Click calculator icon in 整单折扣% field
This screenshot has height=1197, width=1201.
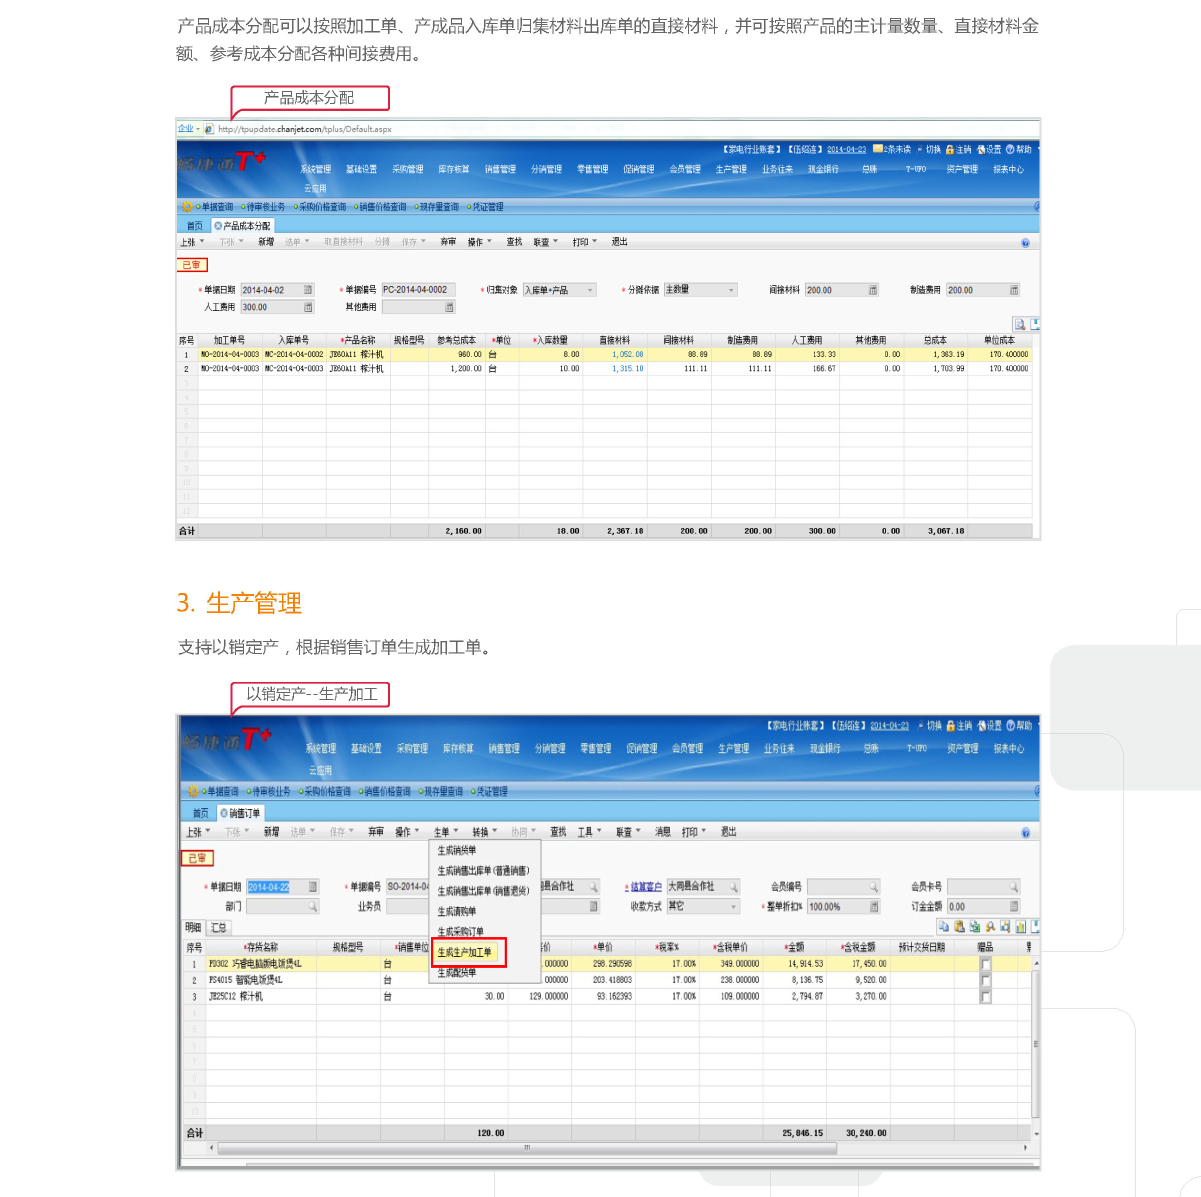point(873,907)
